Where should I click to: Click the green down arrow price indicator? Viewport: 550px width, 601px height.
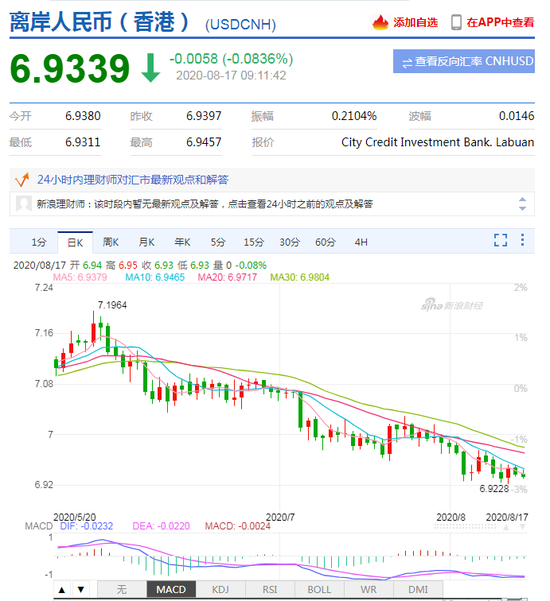click(x=151, y=68)
